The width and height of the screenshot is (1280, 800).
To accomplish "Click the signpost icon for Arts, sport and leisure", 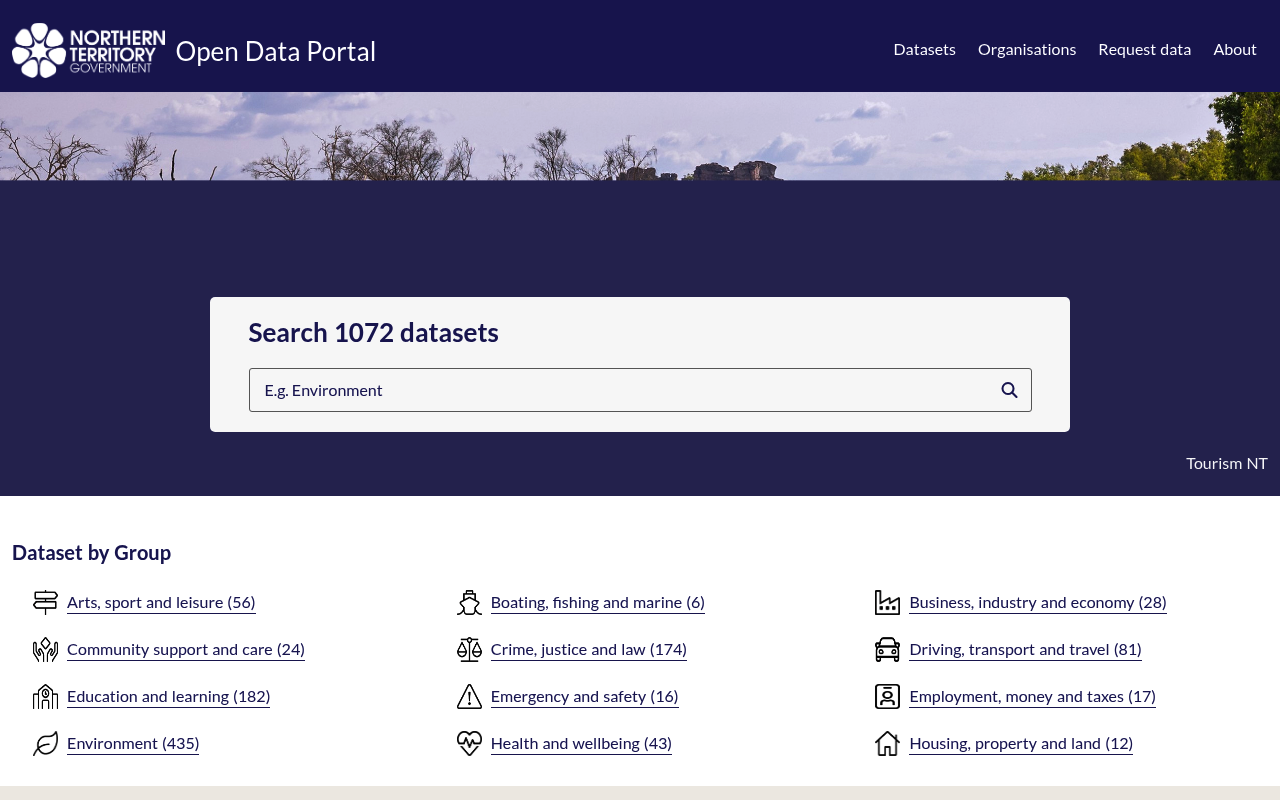I will [x=46, y=602].
